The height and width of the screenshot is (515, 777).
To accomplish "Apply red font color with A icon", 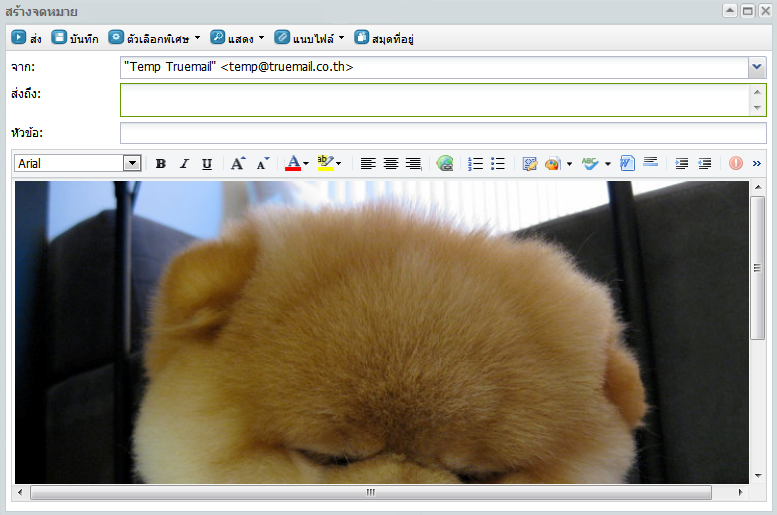I will coord(293,163).
